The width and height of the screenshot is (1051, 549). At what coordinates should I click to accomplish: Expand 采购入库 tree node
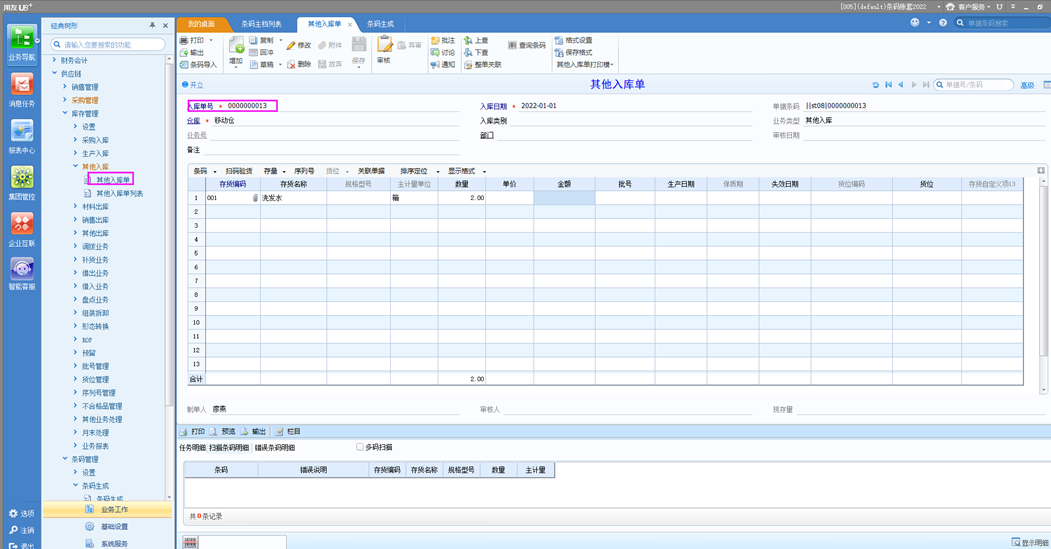tap(75, 139)
